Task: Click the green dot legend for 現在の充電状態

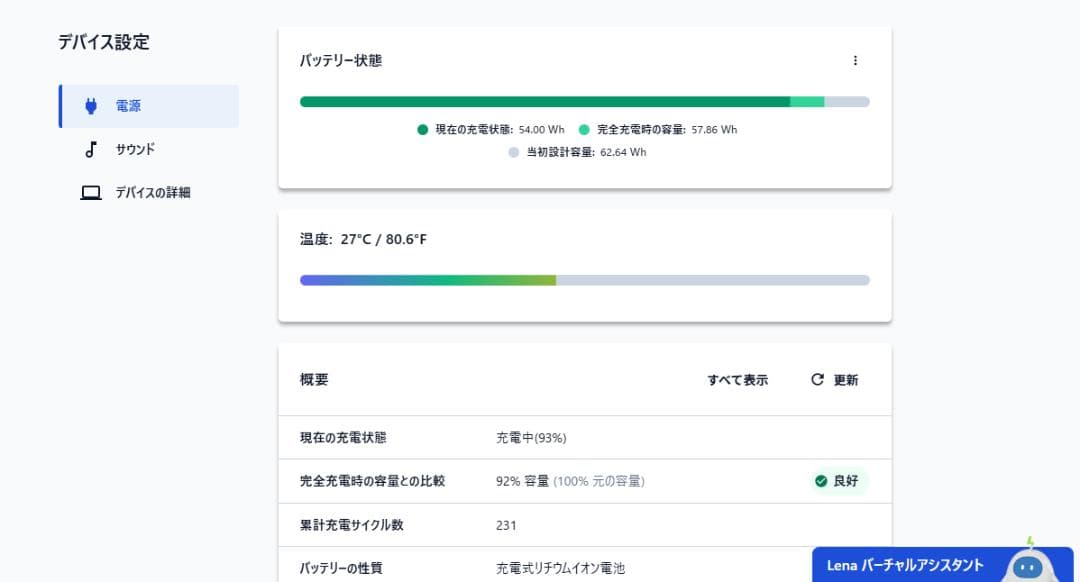Action: pyautogui.click(x=423, y=130)
